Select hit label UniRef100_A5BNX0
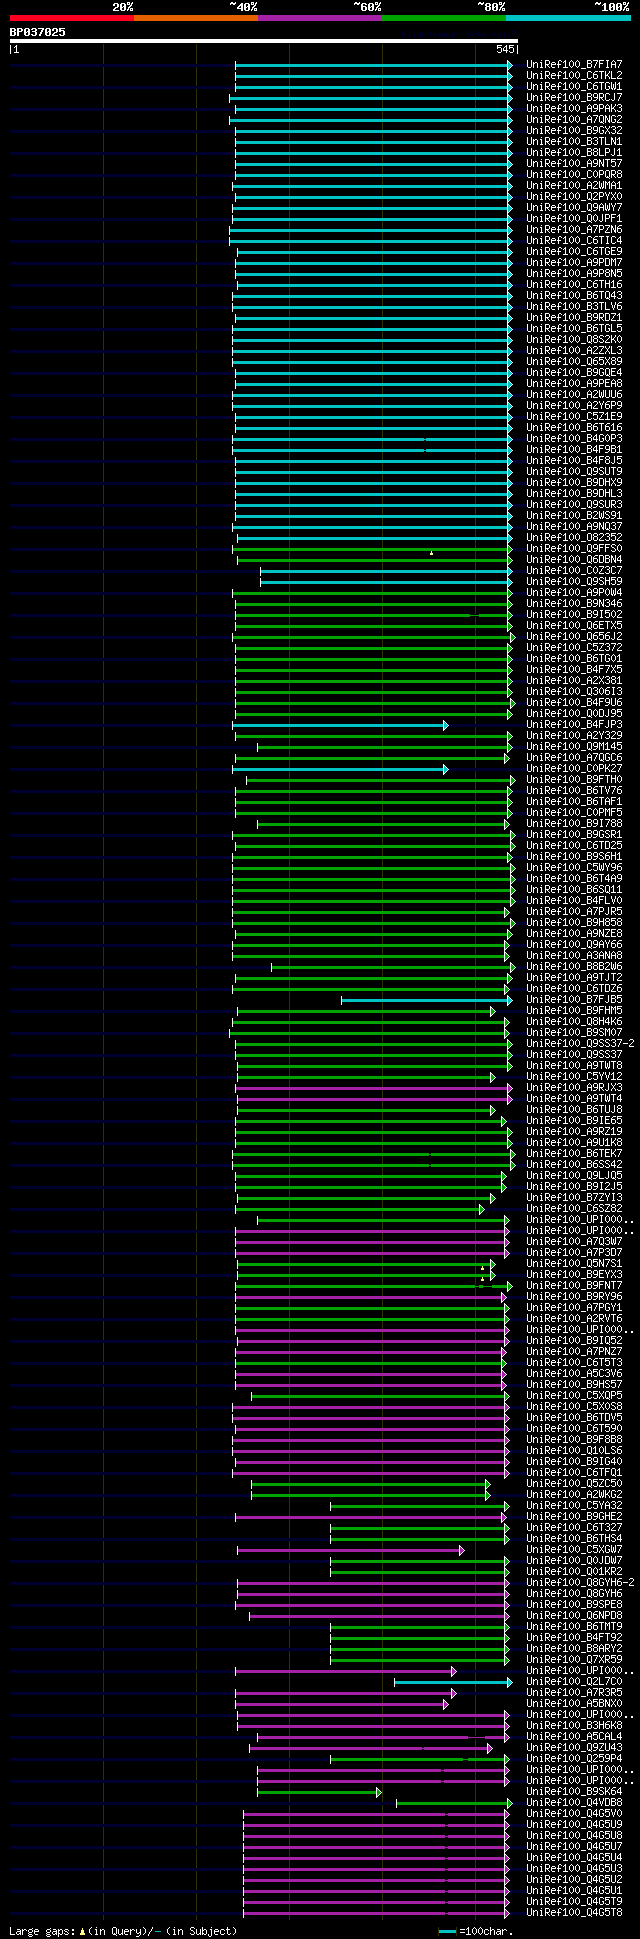The width and height of the screenshot is (640, 1939). coord(574,1703)
